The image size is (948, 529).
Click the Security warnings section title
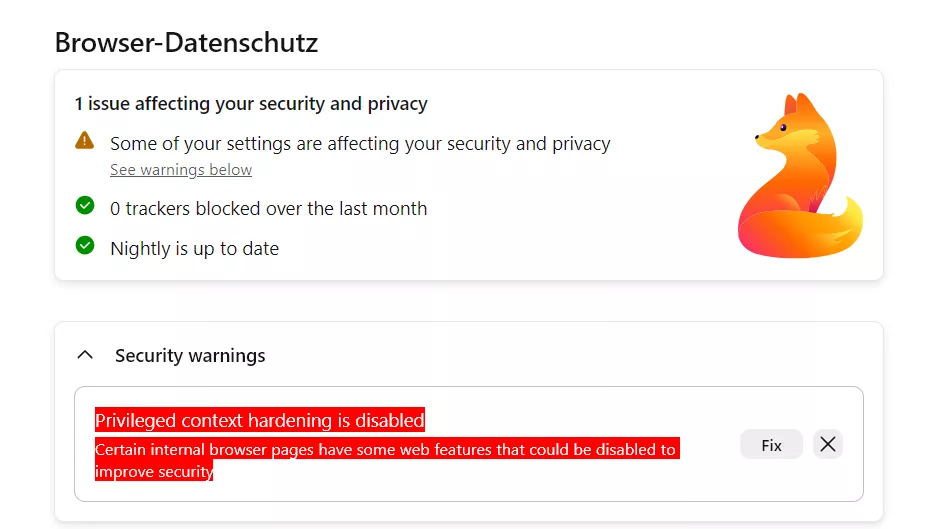(190, 356)
